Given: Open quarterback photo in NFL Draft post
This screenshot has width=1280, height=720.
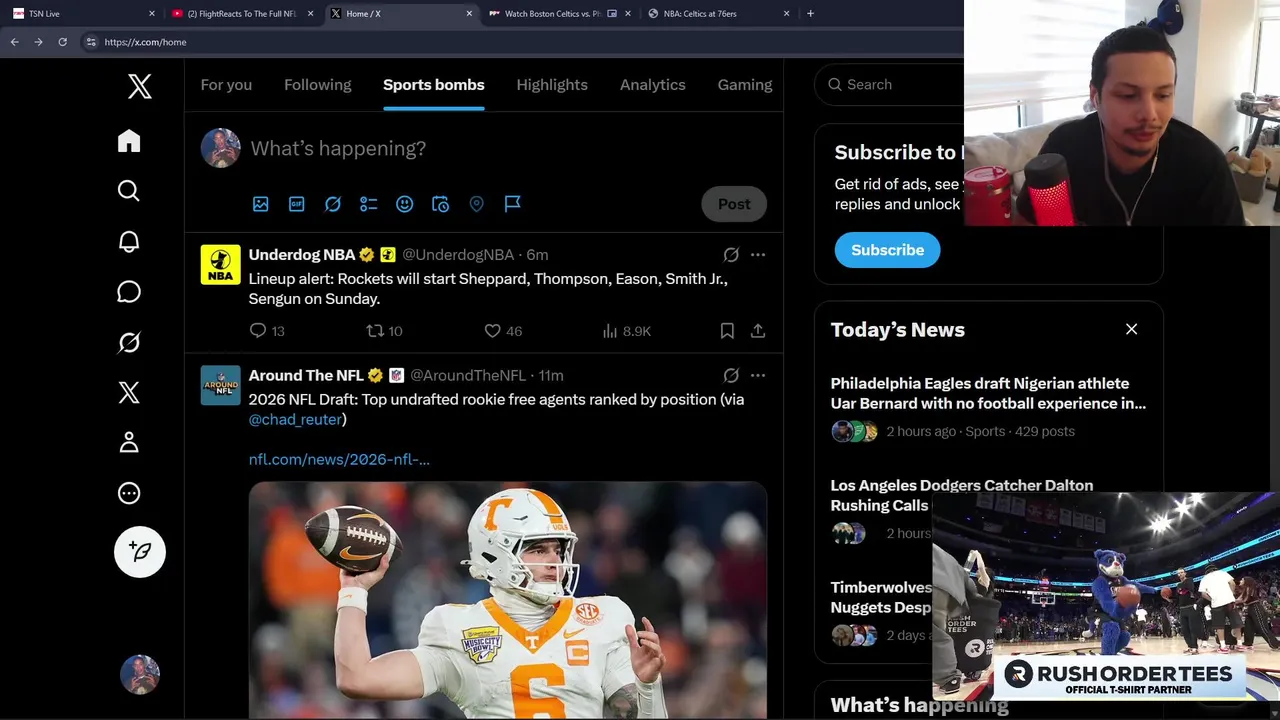Looking at the screenshot, I should 508,600.
